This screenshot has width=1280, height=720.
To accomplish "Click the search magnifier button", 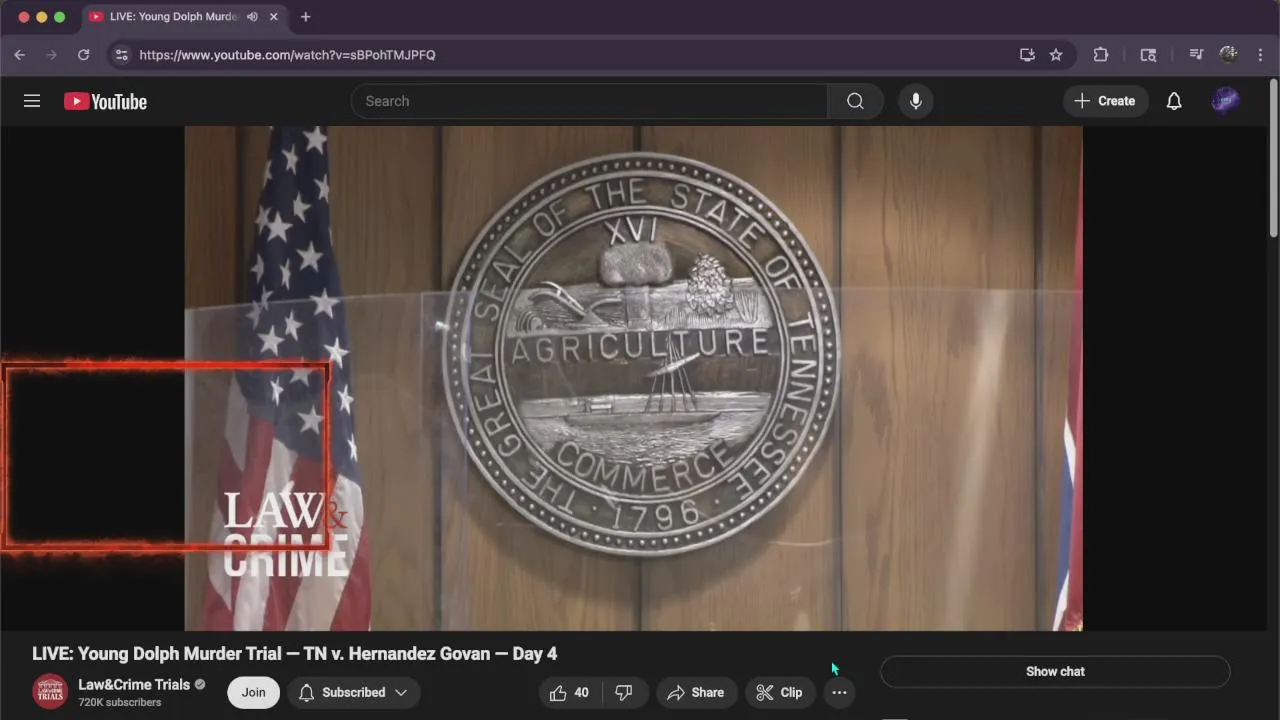I will (855, 101).
